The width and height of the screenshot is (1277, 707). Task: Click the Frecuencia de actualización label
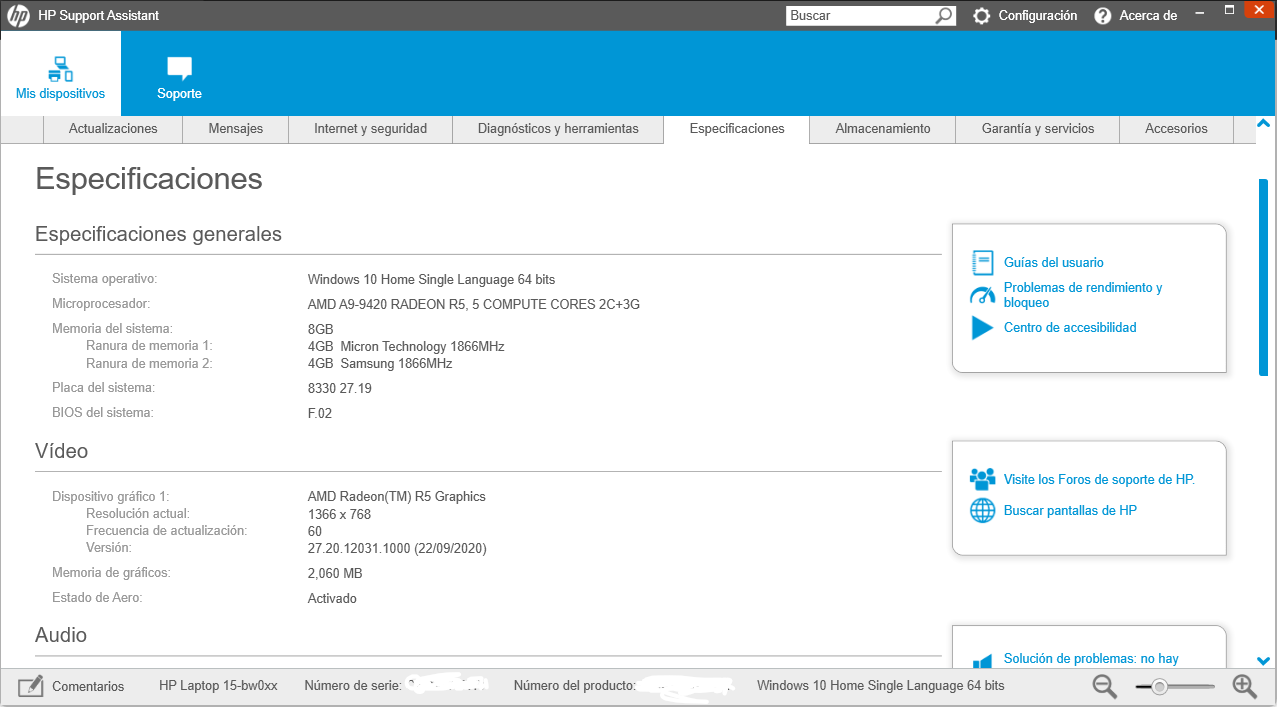point(166,530)
